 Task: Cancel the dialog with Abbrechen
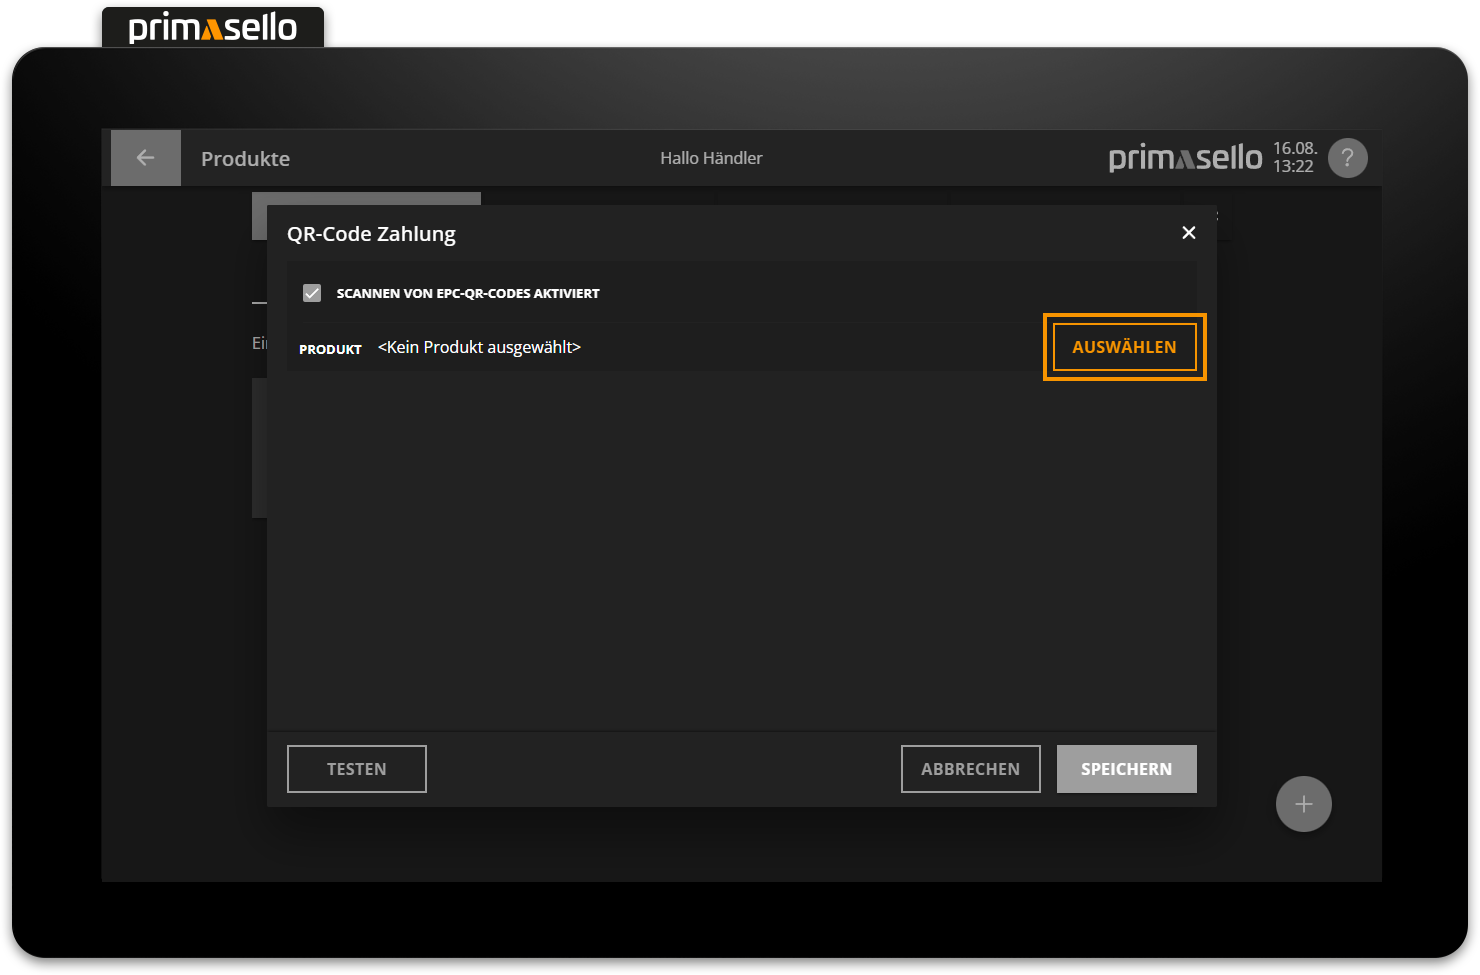click(x=970, y=769)
